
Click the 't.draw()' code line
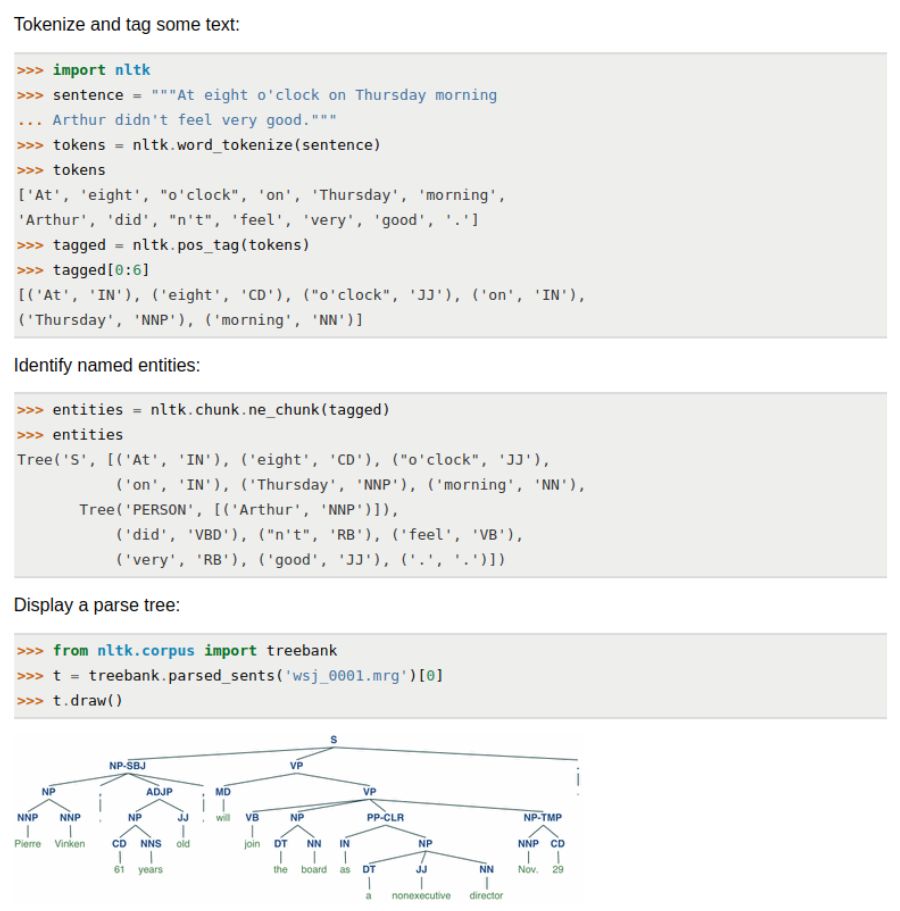tap(87, 700)
